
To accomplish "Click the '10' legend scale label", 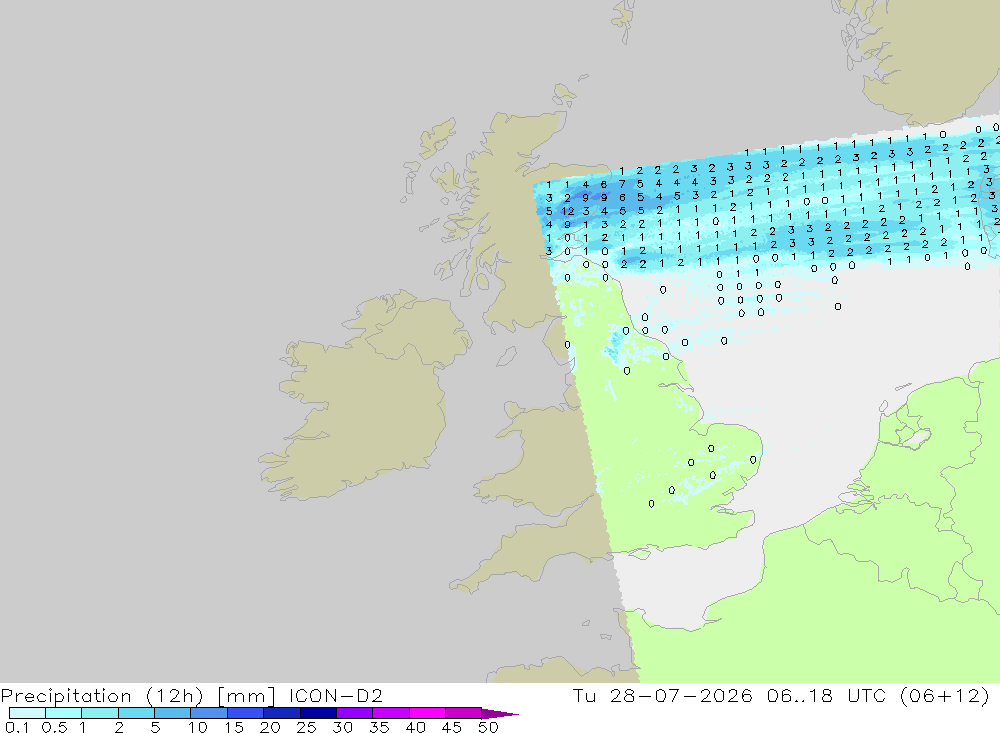I will coord(198,727).
